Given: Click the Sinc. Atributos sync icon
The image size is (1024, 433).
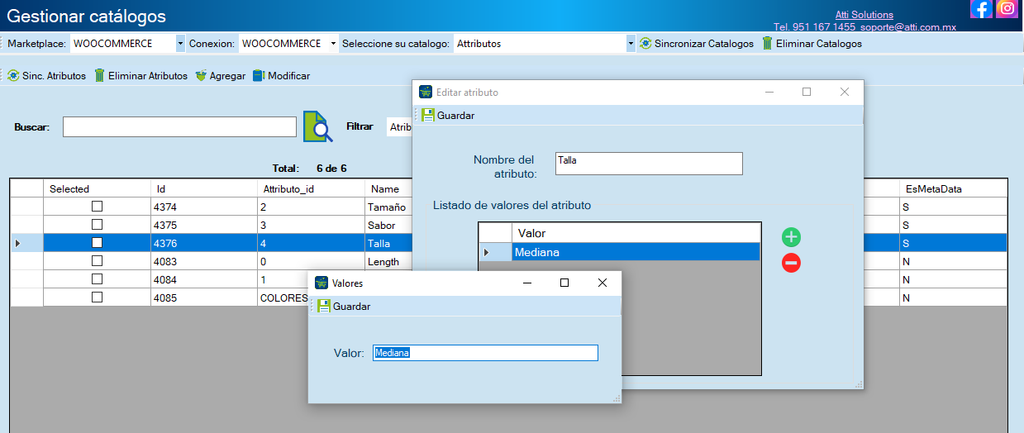Looking at the screenshot, I should pyautogui.click(x=13, y=76).
